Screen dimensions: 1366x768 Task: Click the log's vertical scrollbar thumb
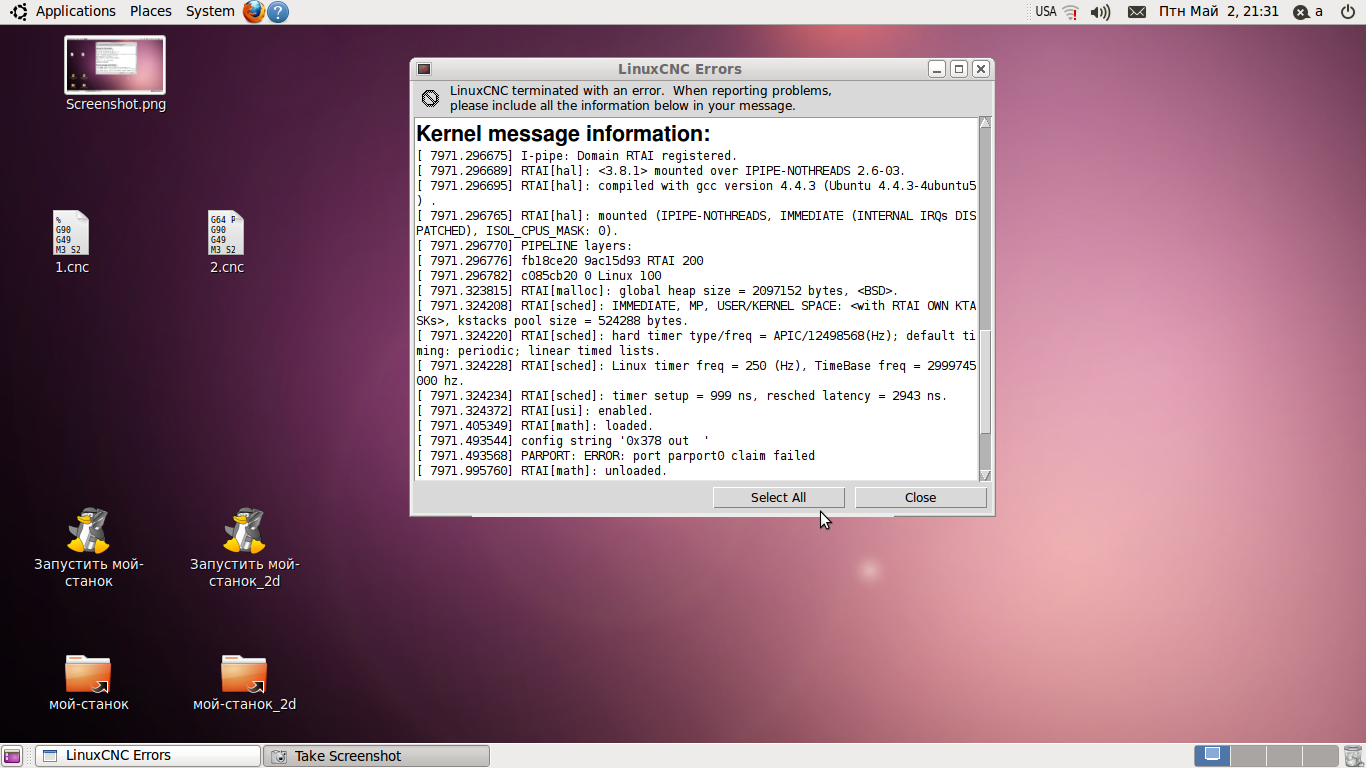coord(985,382)
